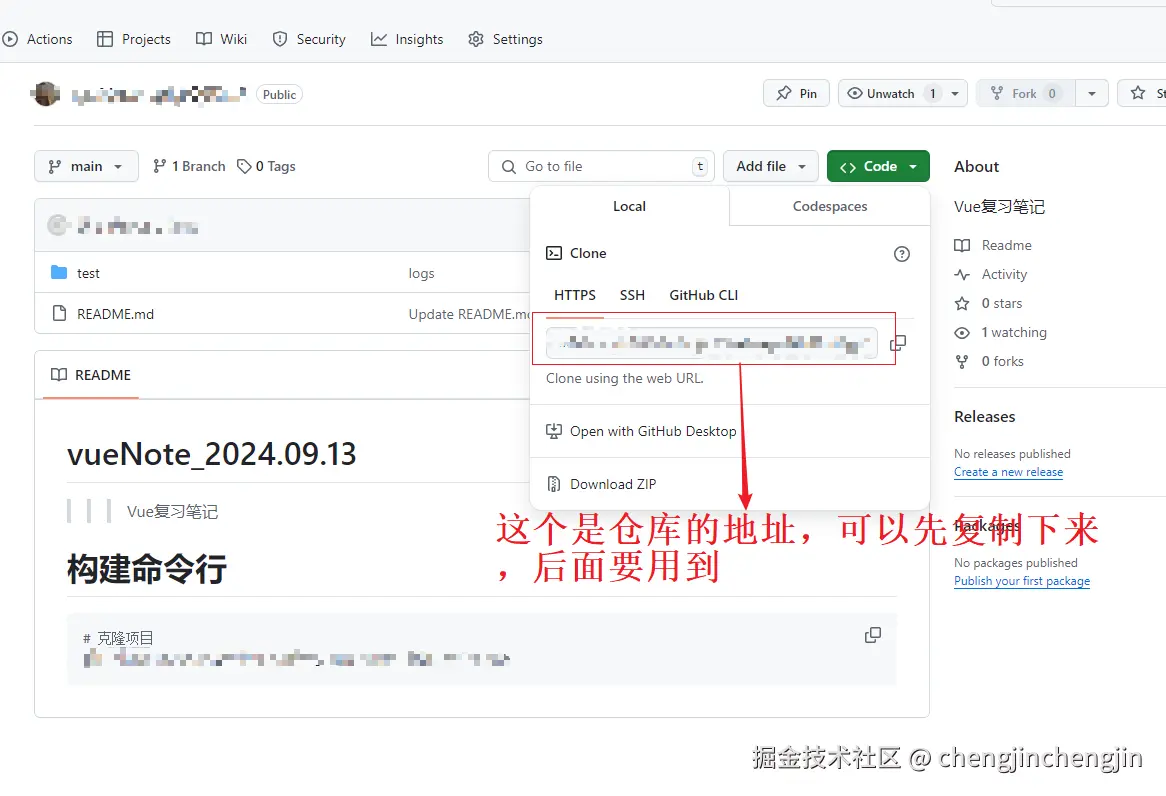Click the No packages published text

[1015, 562]
